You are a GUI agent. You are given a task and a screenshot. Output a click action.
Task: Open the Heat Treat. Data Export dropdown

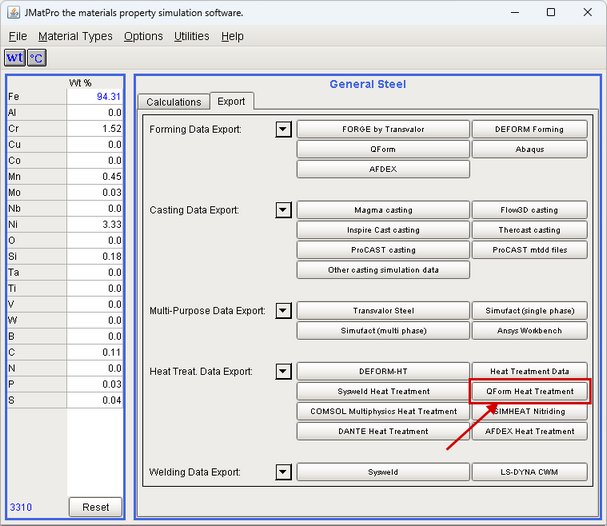point(283,372)
